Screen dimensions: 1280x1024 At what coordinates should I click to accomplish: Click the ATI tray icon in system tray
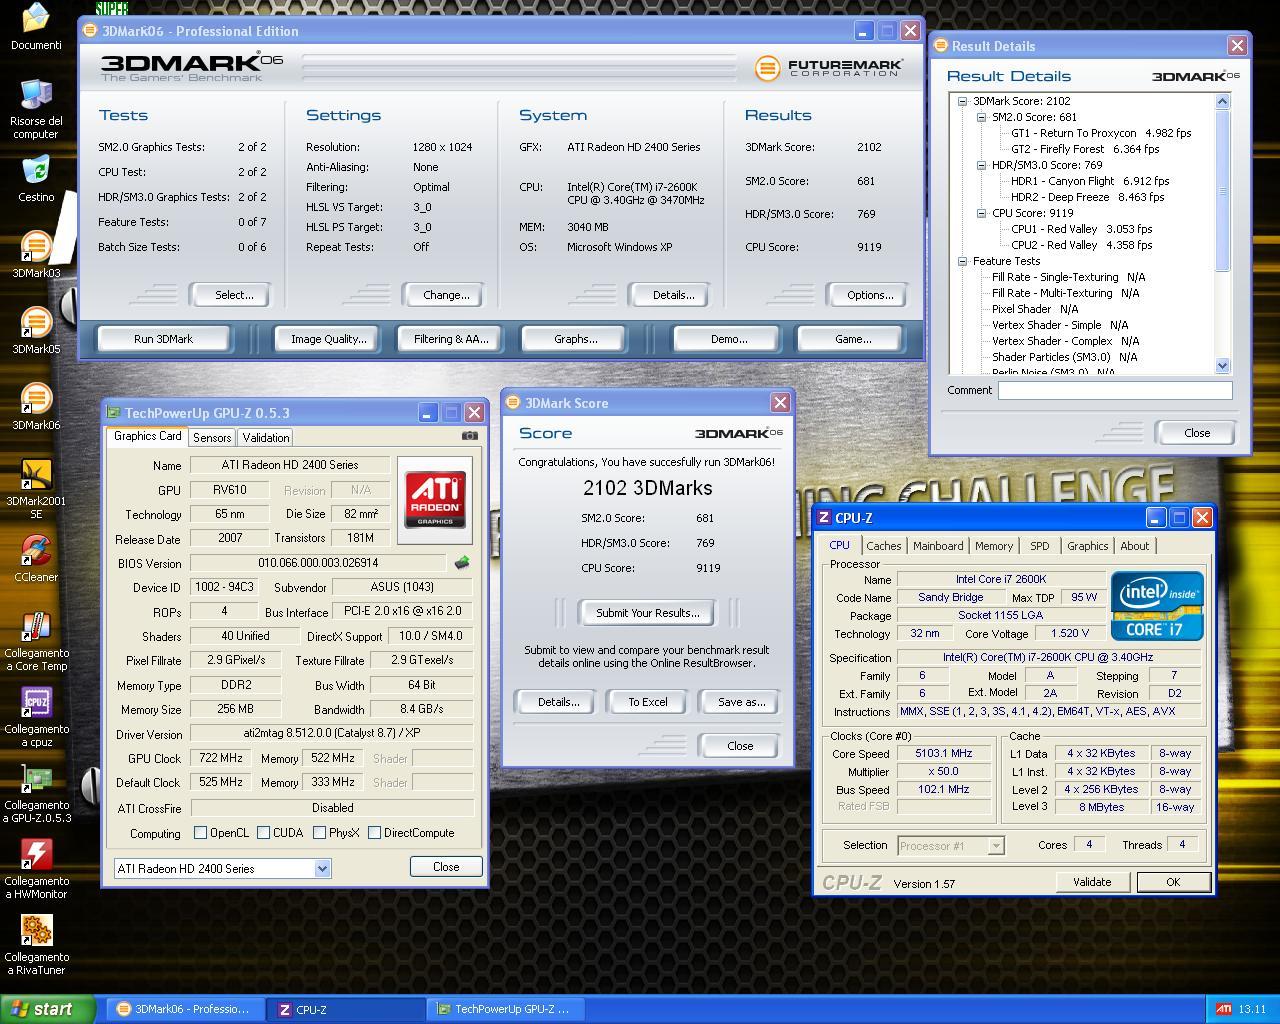(x=1223, y=1009)
